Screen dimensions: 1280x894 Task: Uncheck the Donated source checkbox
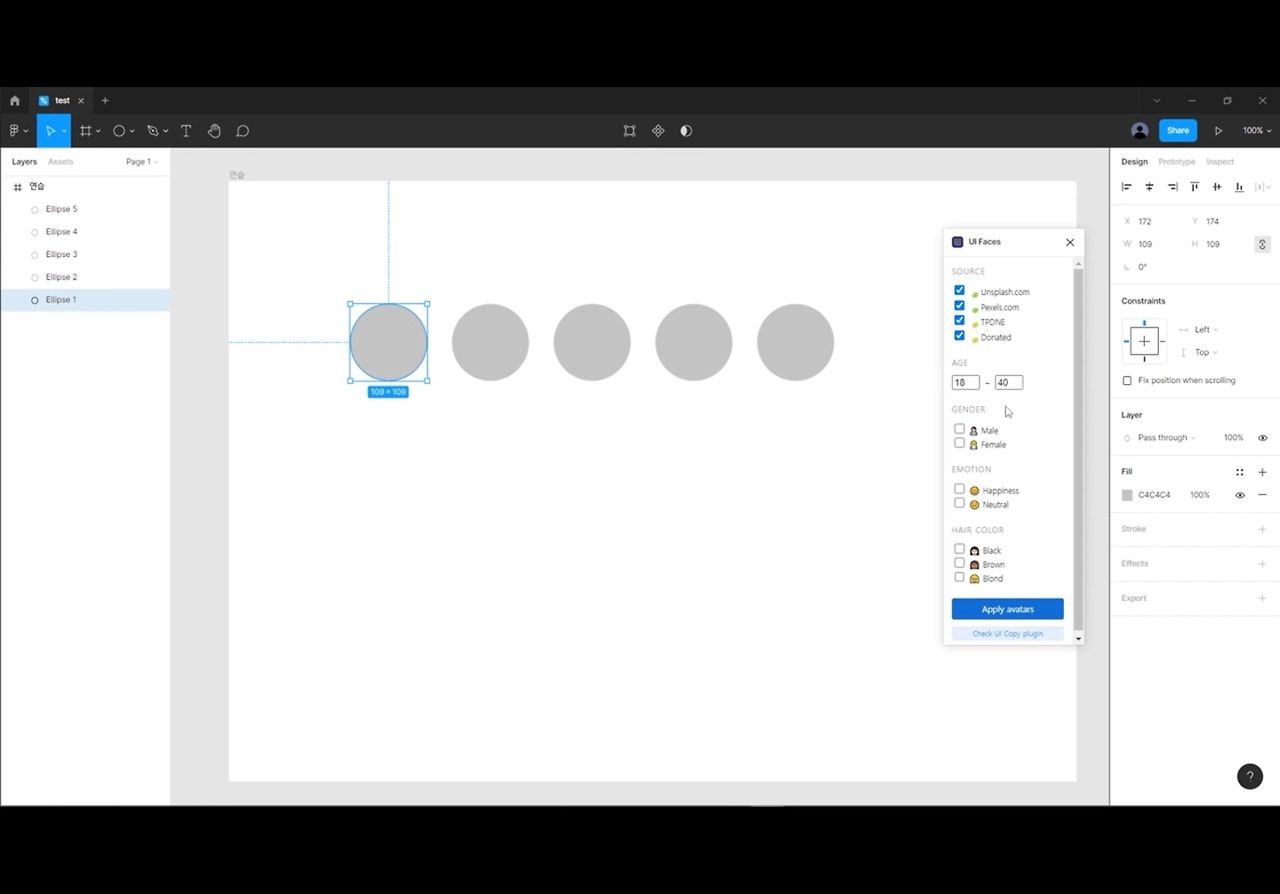click(959, 336)
